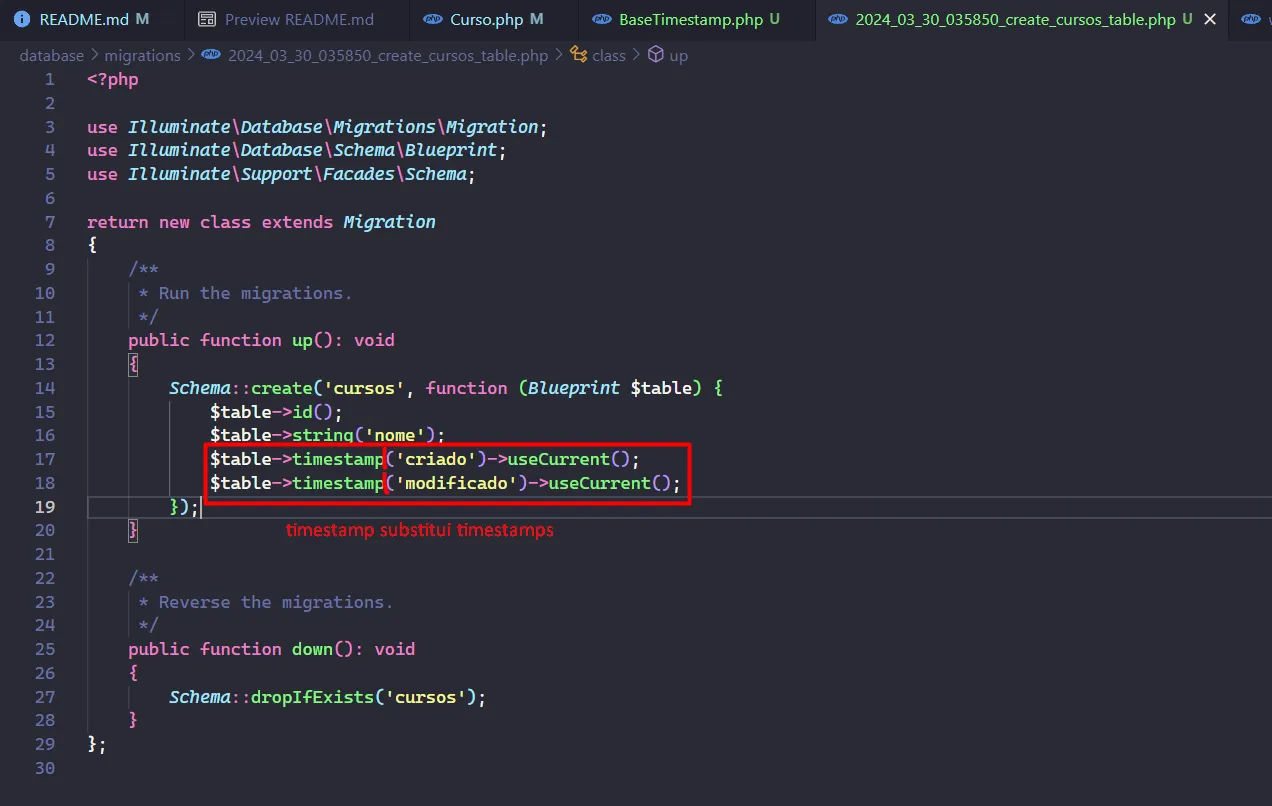Open the 'class' breadcrumb symbol dropdown
1272x806 pixels.
click(608, 56)
